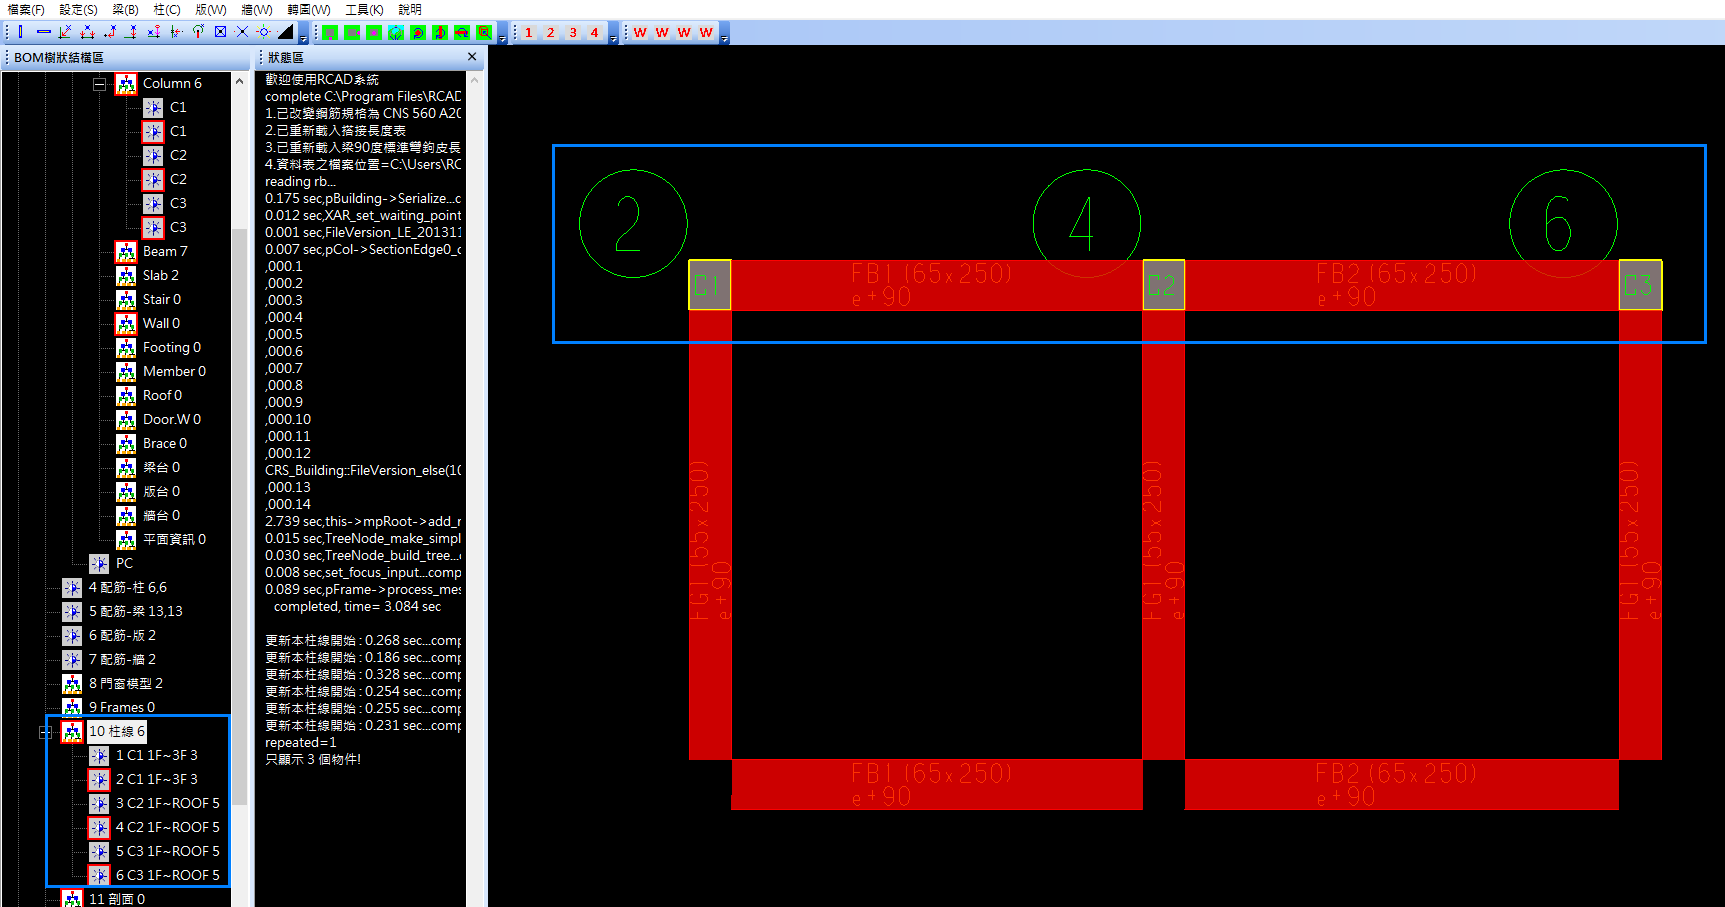Select the horizontal beam line tool
The image size is (1725, 907).
[43, 32]
